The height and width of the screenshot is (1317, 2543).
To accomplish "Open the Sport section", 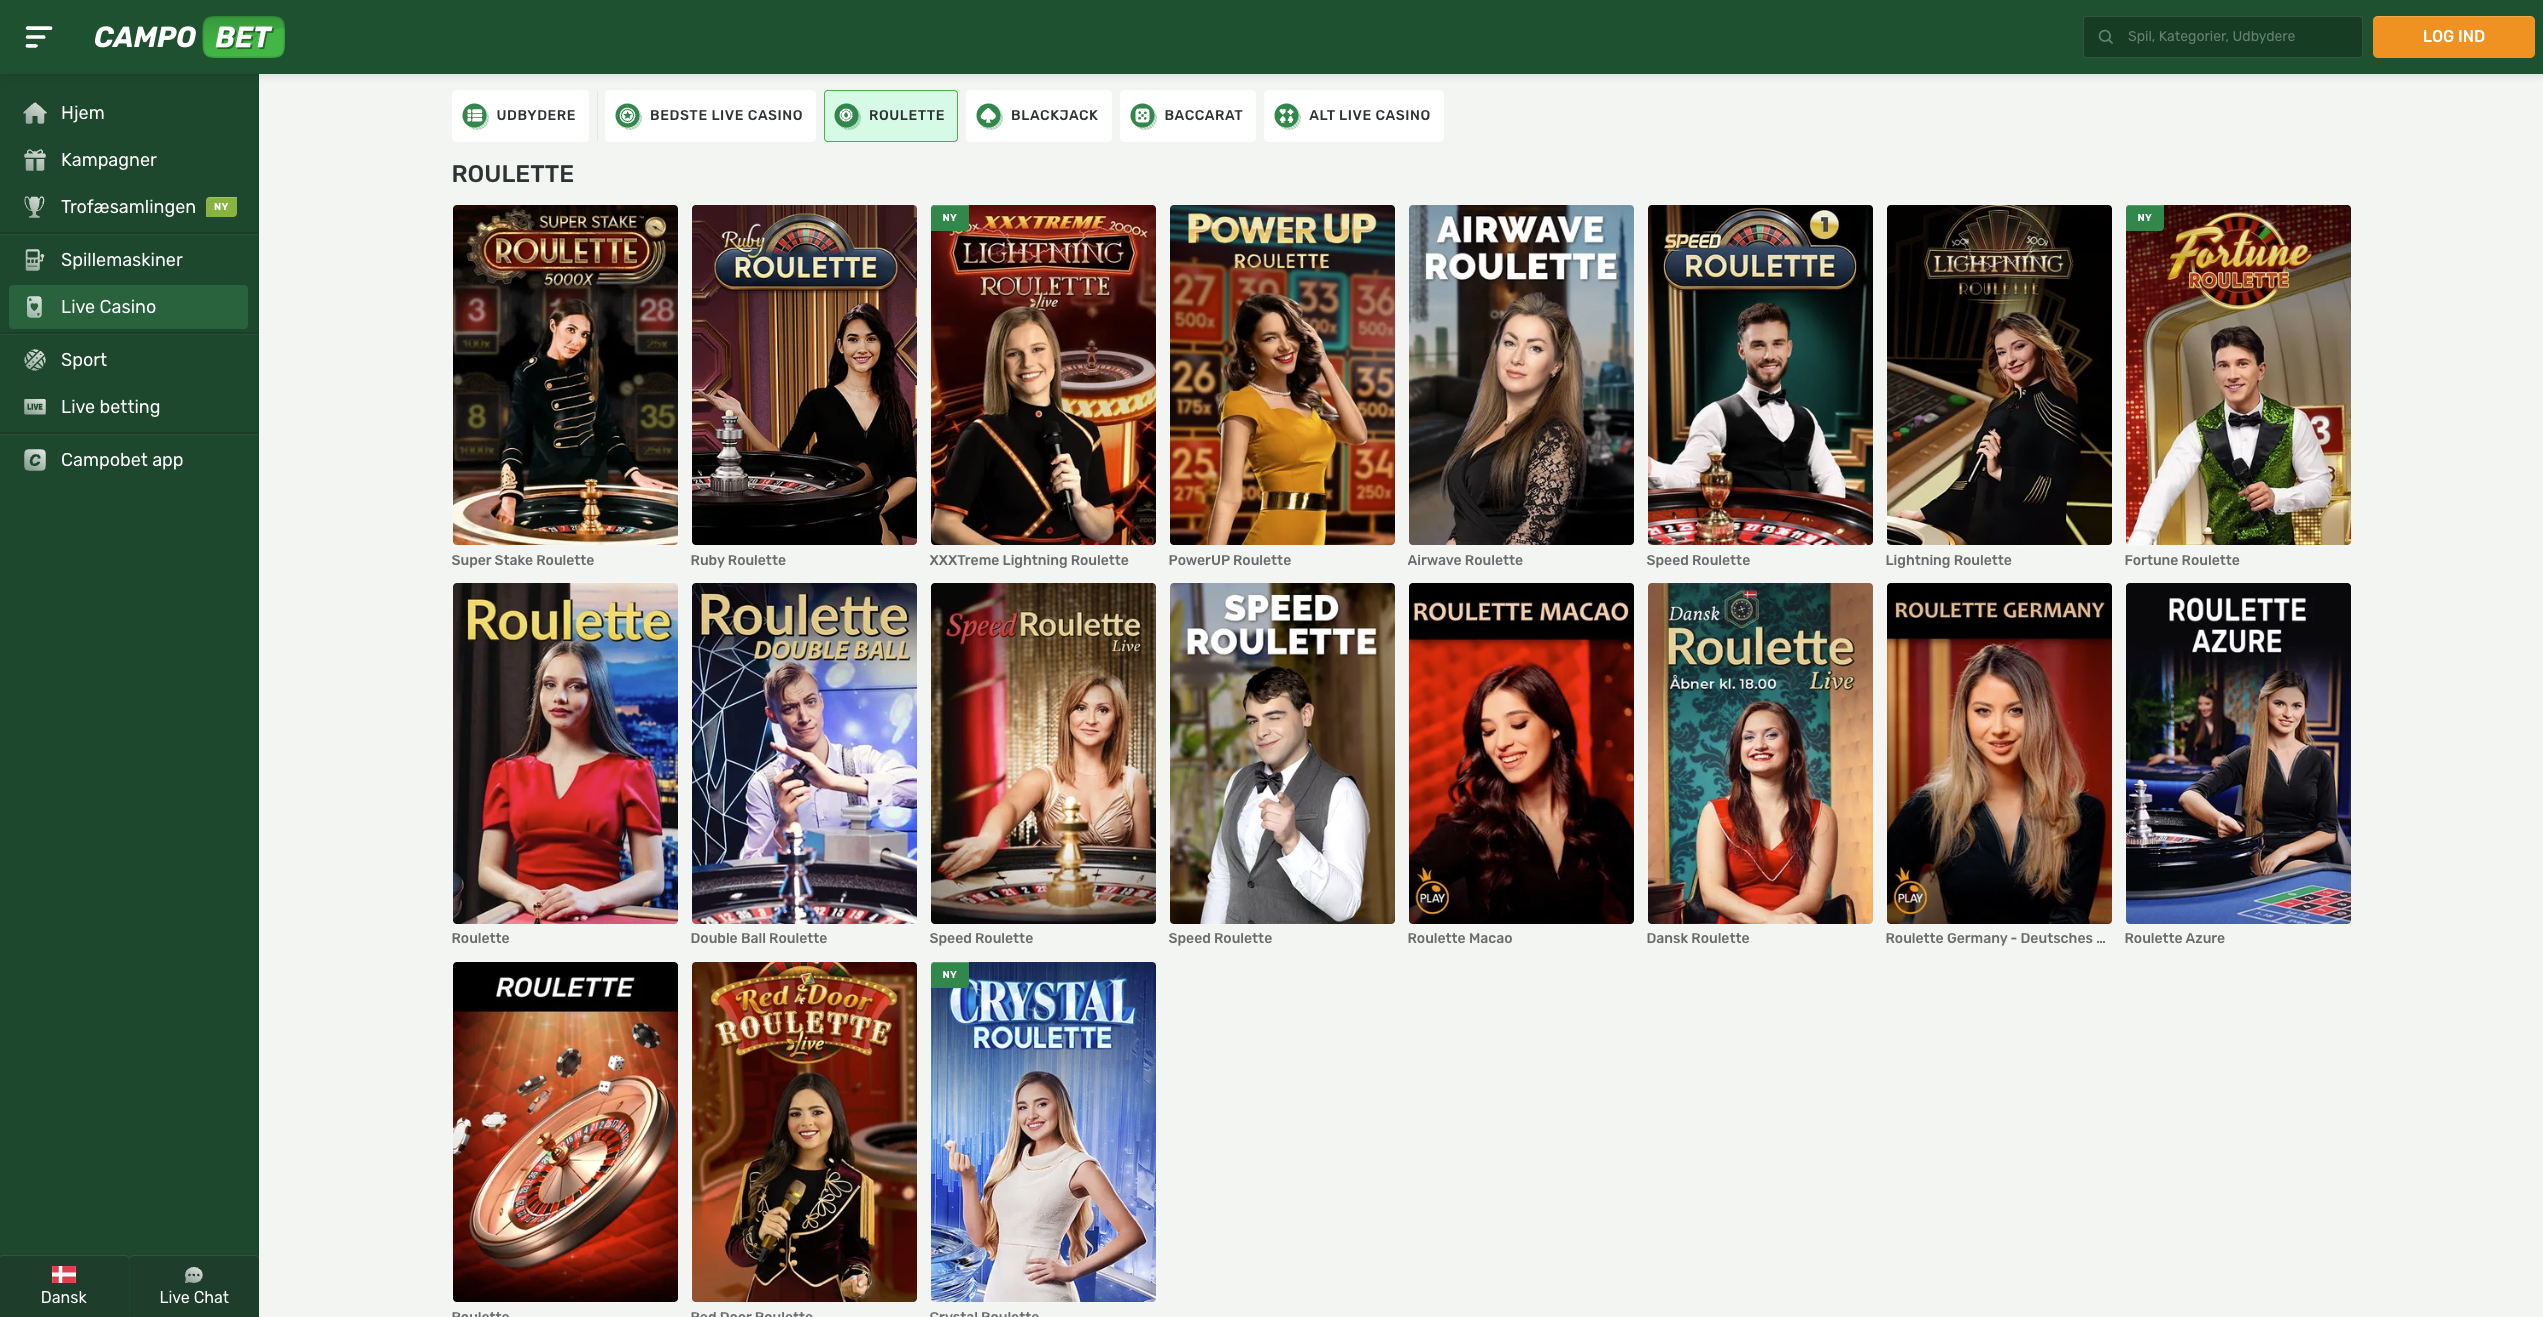I will (x=129, y=360).
